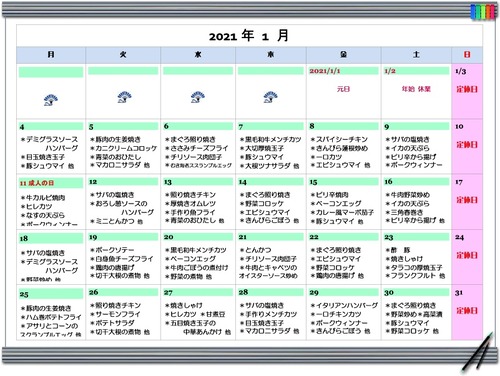Click 'ハム巻ポテトフライ' on the 25th
This screenshot has height=376, width=500.
(53, 317)
